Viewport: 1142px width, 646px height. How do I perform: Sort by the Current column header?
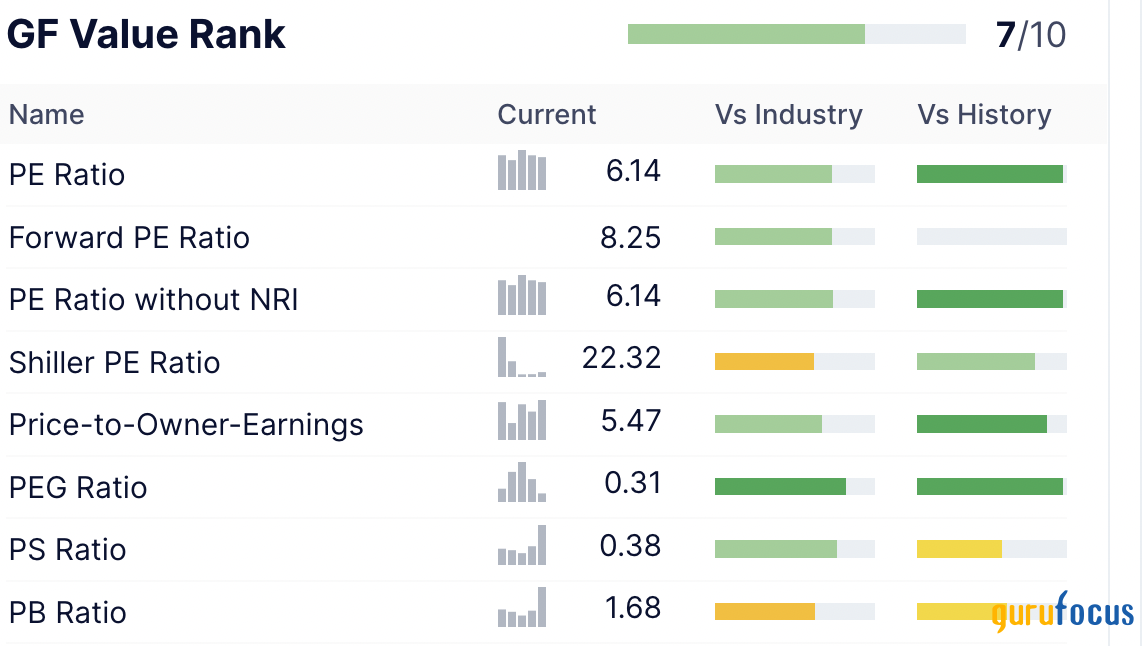click(546, 115)
